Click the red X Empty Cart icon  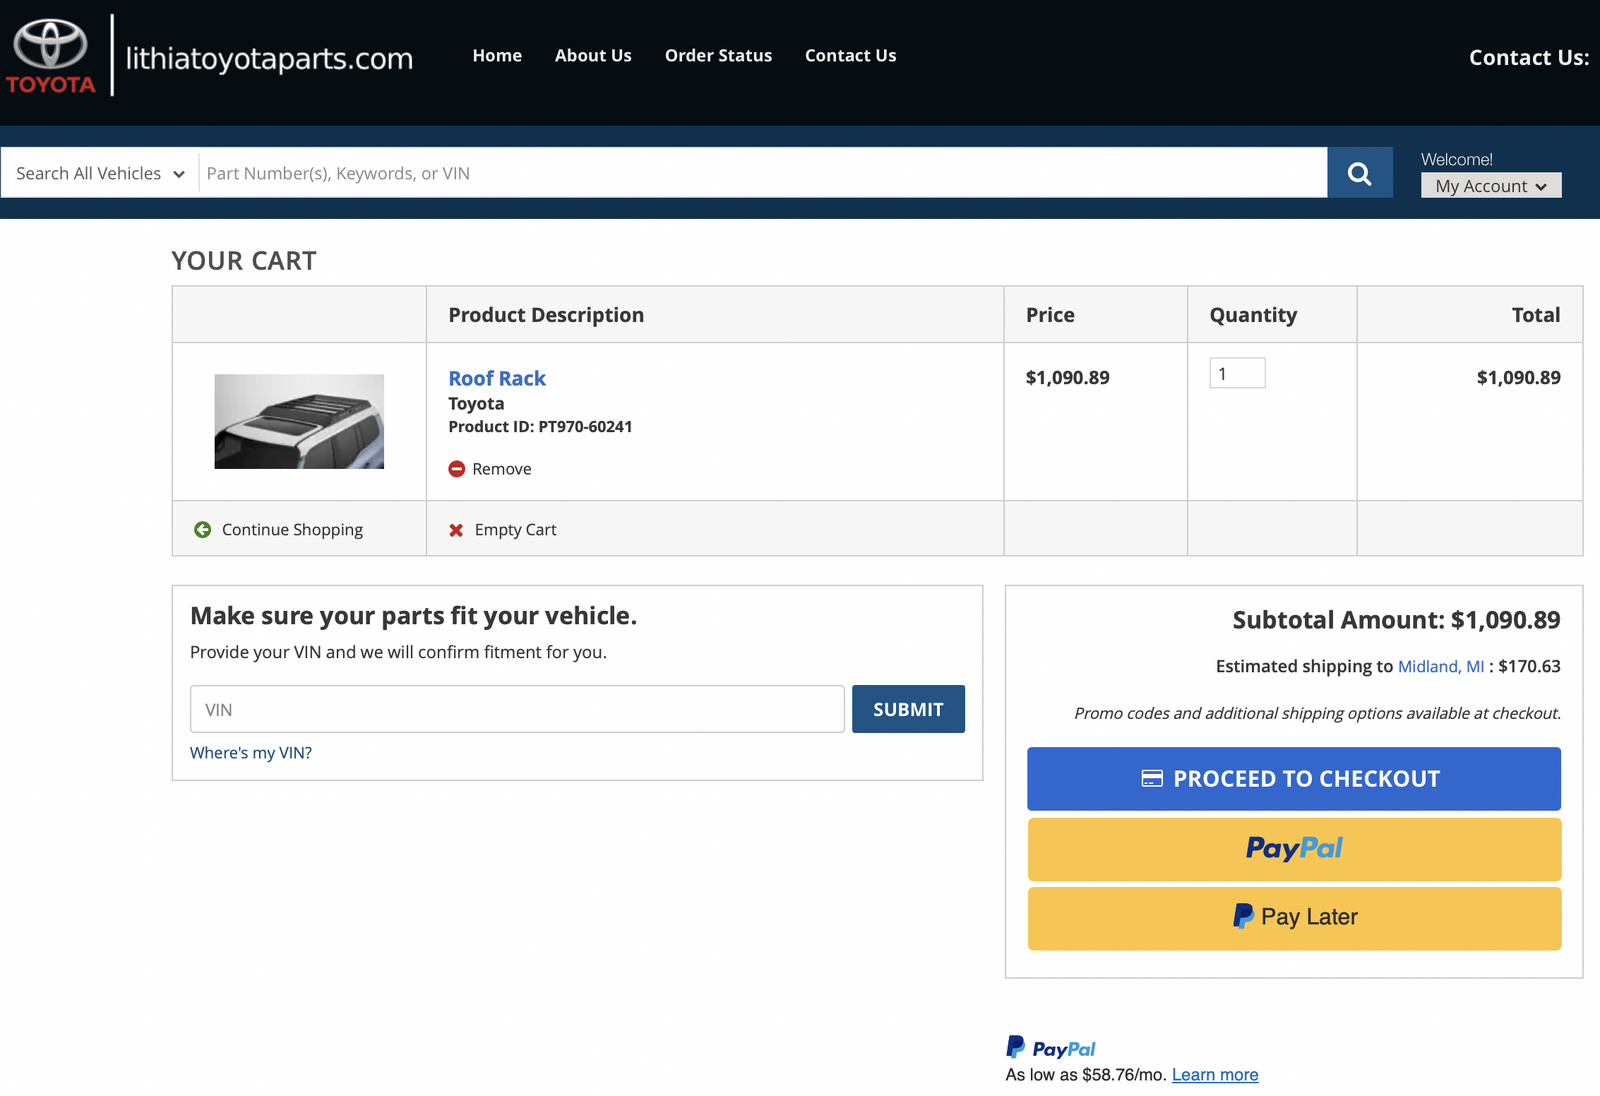pyautogui.click(x=456, y=530)
